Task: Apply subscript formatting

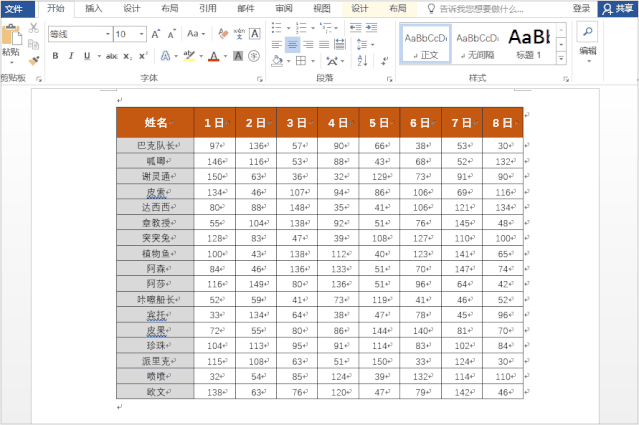Action: pos(128,56)
